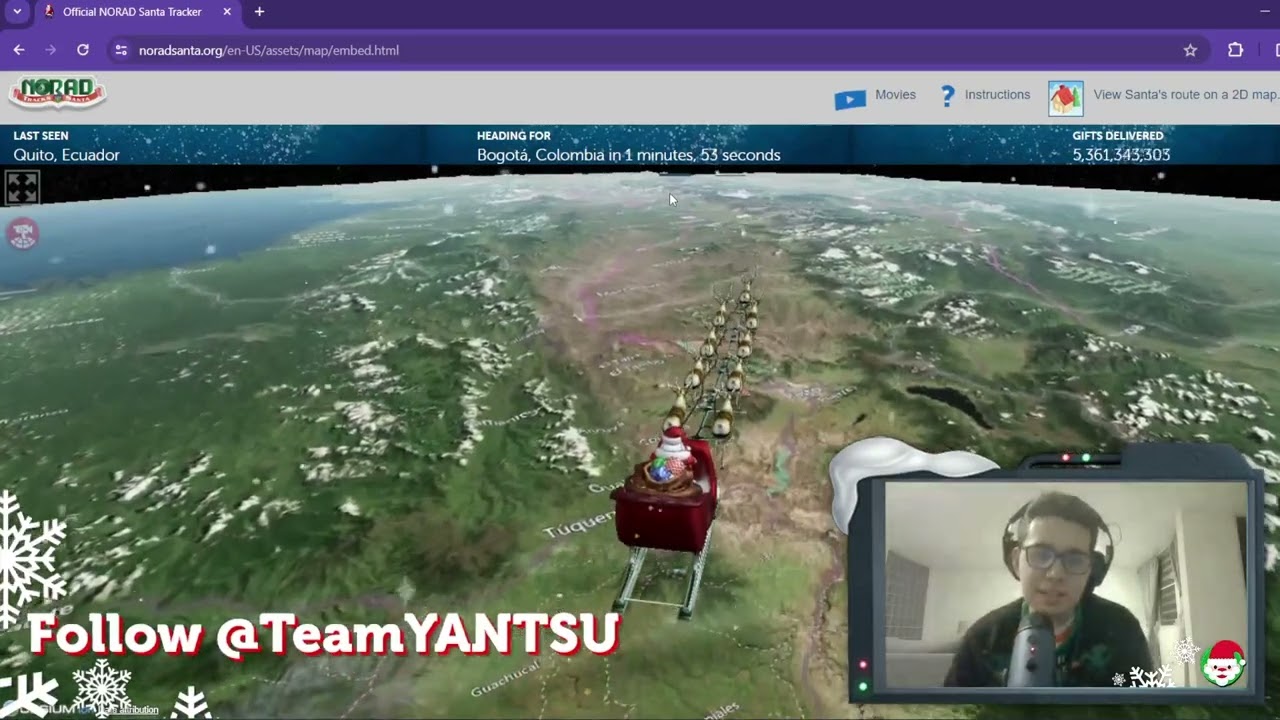Image resolution: width=1280 pixels, height=720 pixels.
Task: View Santa's route on a 2D map
Action: click(1185, 95)
